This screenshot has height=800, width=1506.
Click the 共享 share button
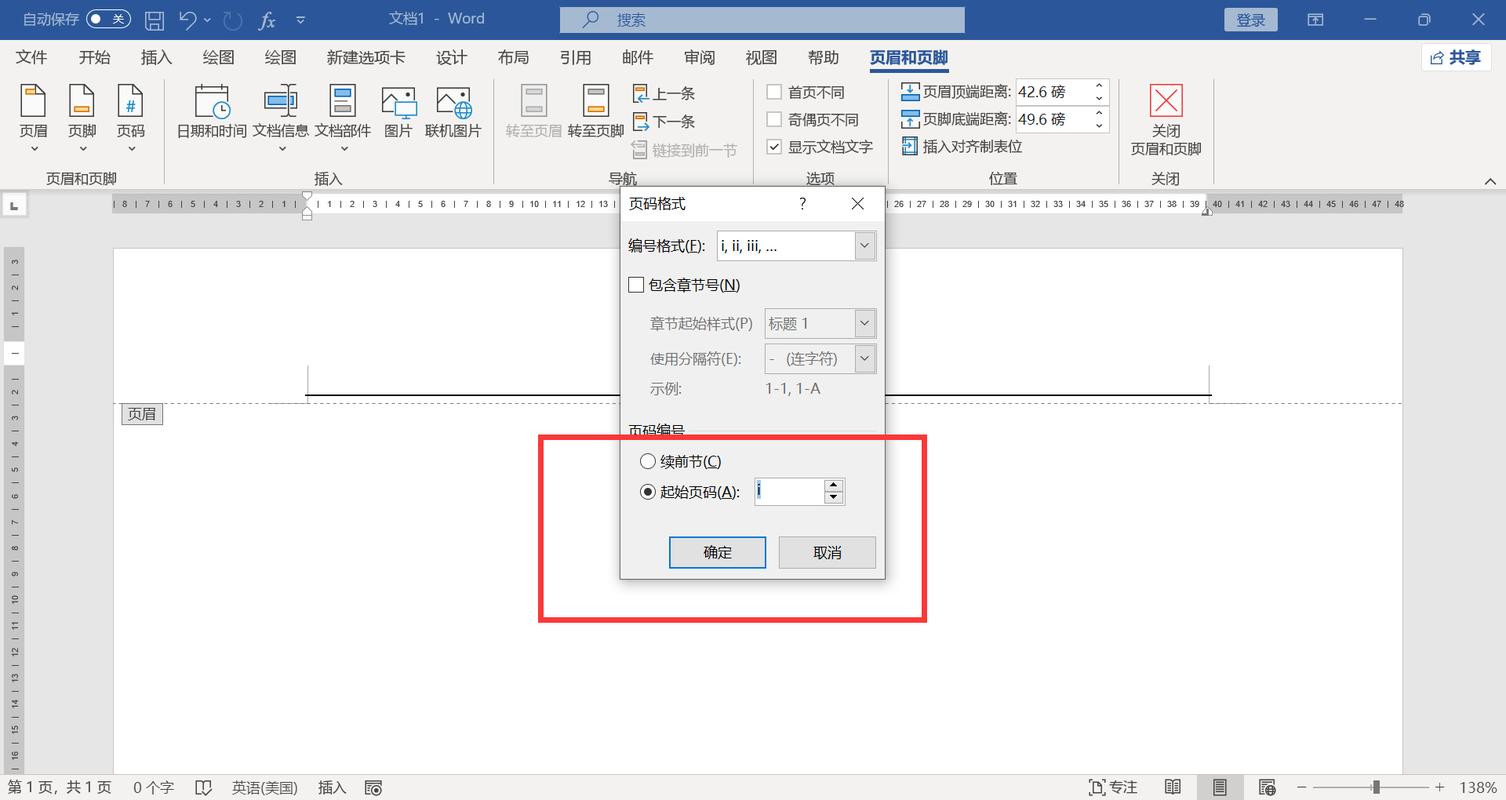(x=1456, y=57)
